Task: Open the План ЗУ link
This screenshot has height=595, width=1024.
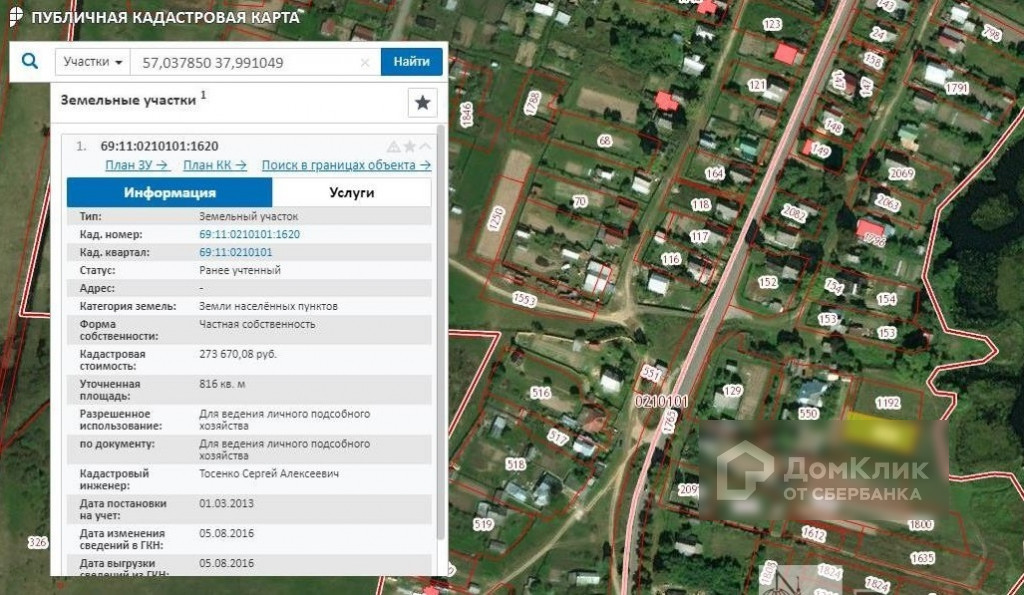Action: (136, 165)
